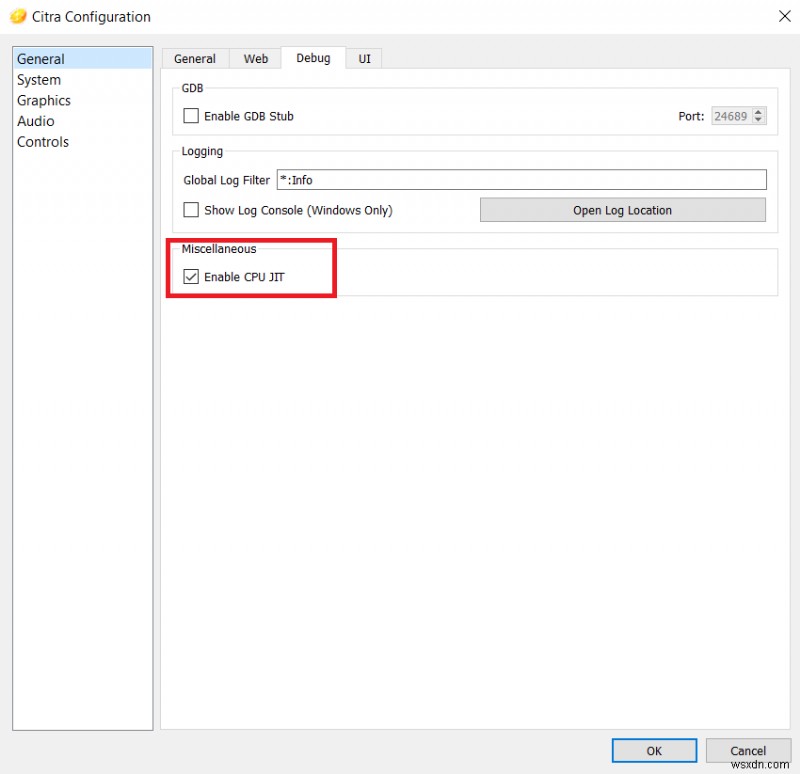Click the Citra application icon in title bar

coord(18,17)
